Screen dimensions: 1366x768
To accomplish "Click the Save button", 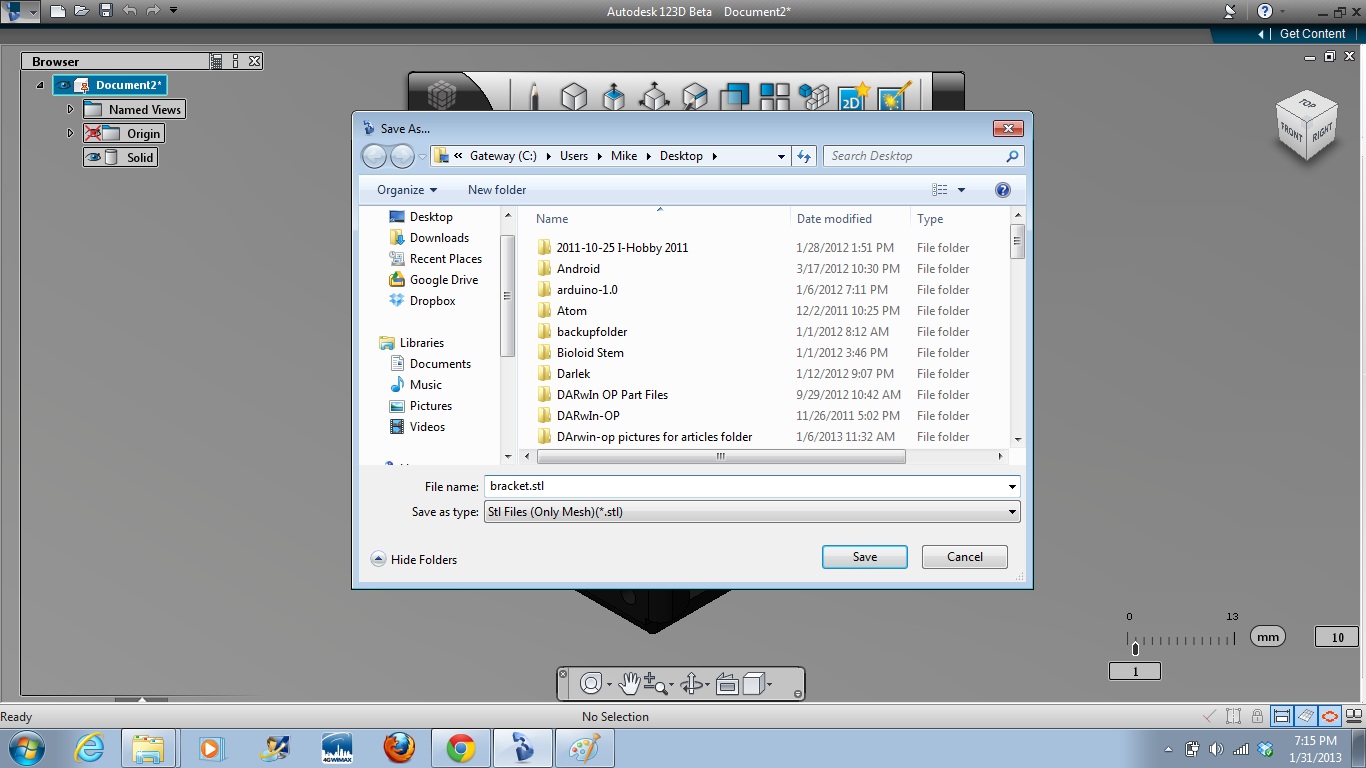I will click(x=865, y=557).
